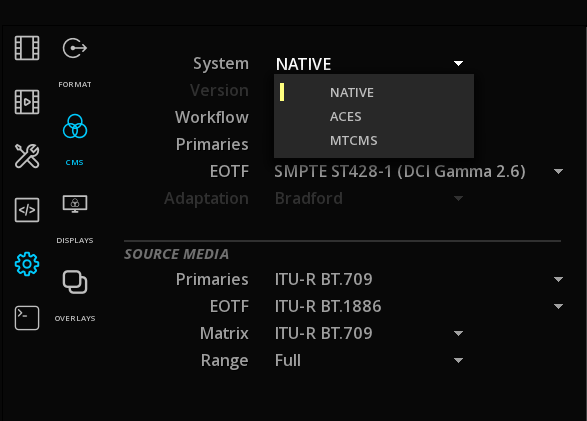
Task: Open the DISPLAYS settings section
Action: click(75, 219)
